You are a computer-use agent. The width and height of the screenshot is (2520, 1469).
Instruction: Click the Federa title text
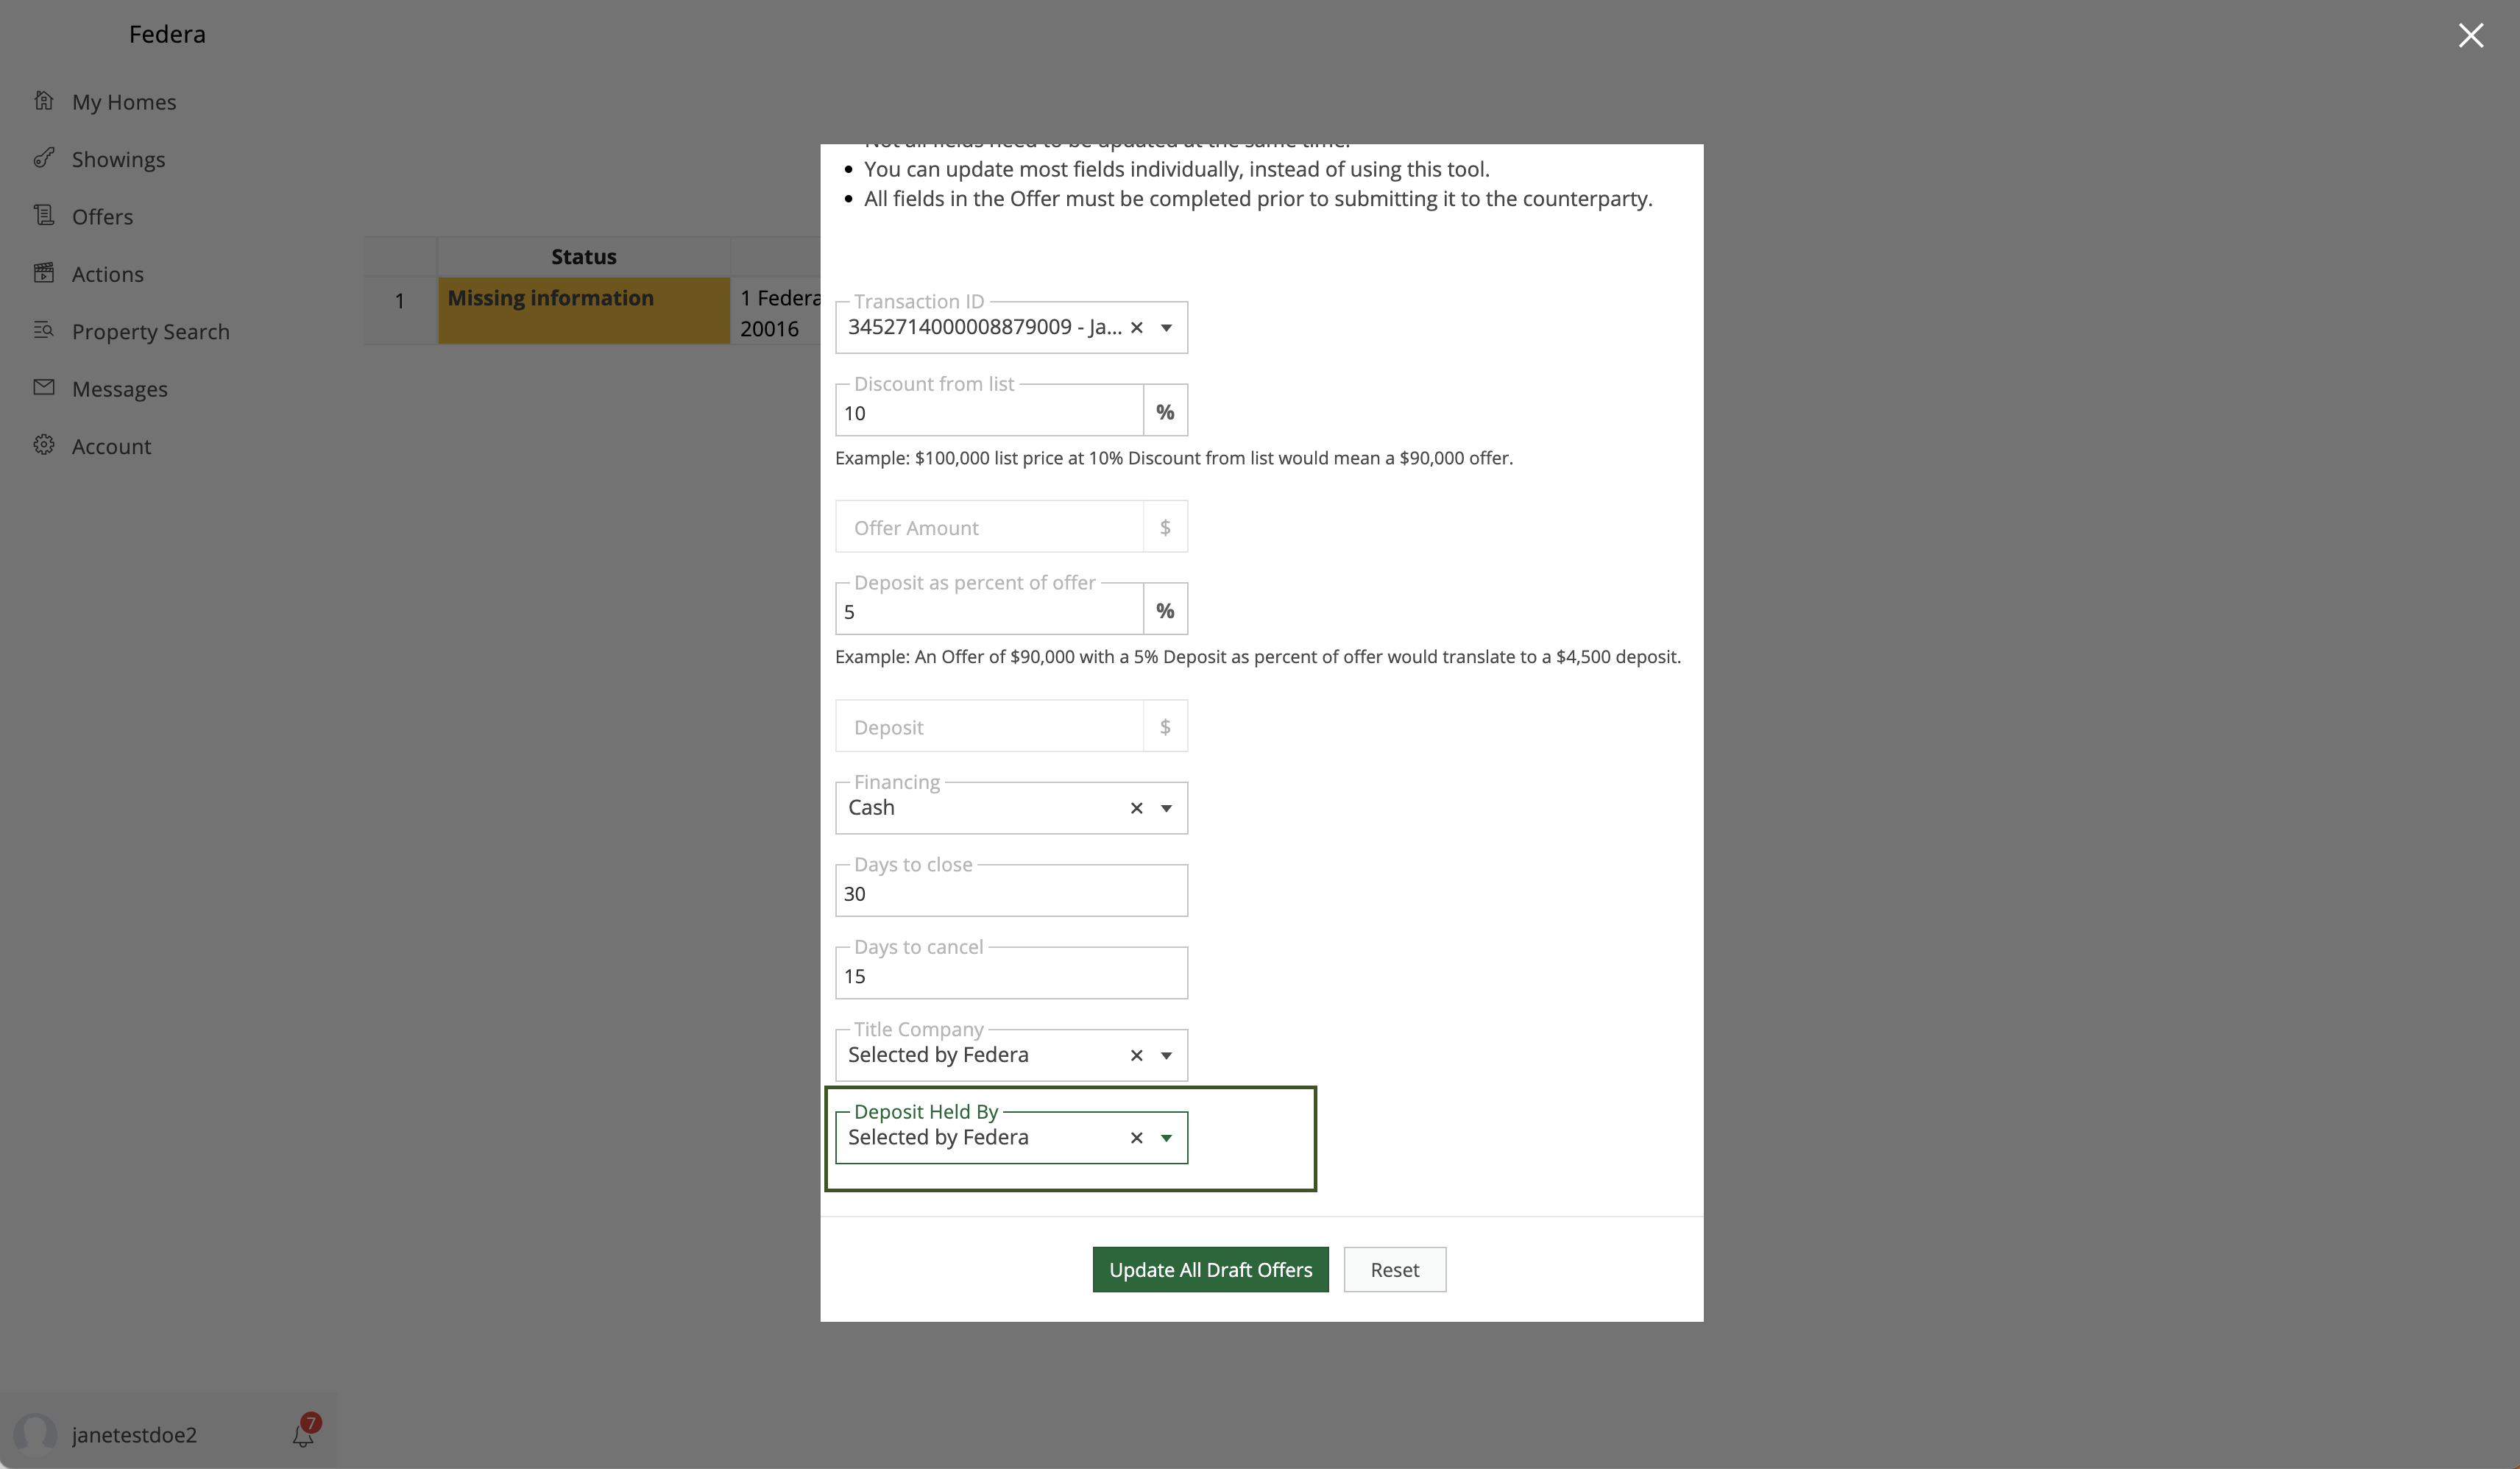click(167, 34)
